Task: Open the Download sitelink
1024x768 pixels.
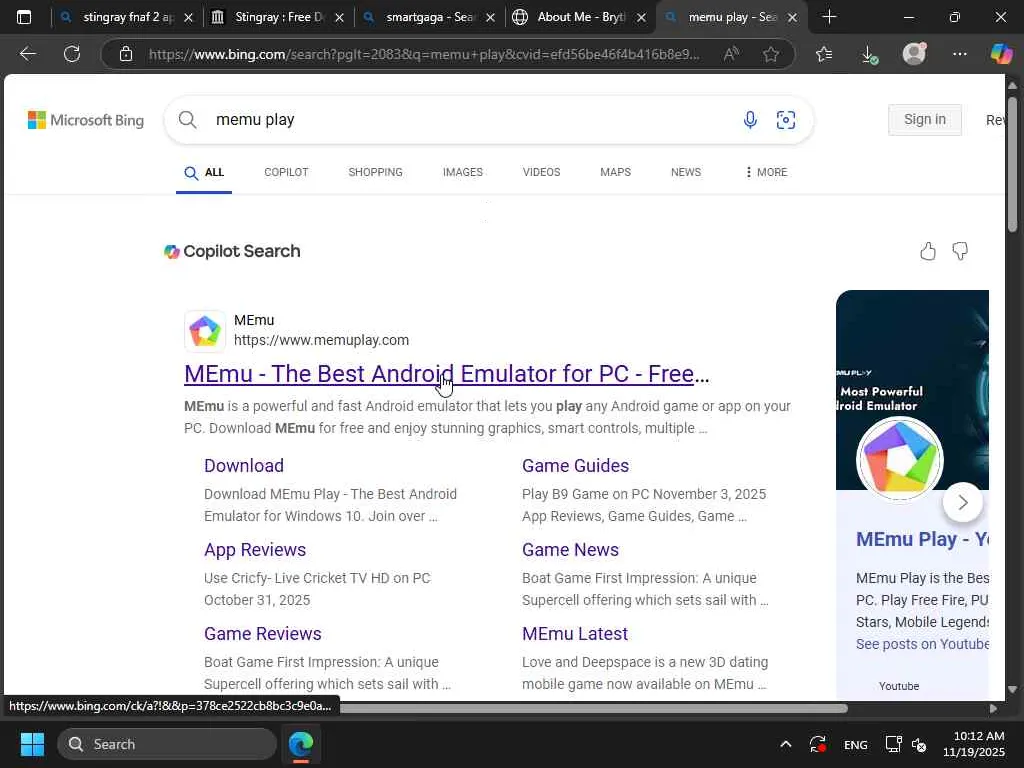Action: [x=244, y=466]
